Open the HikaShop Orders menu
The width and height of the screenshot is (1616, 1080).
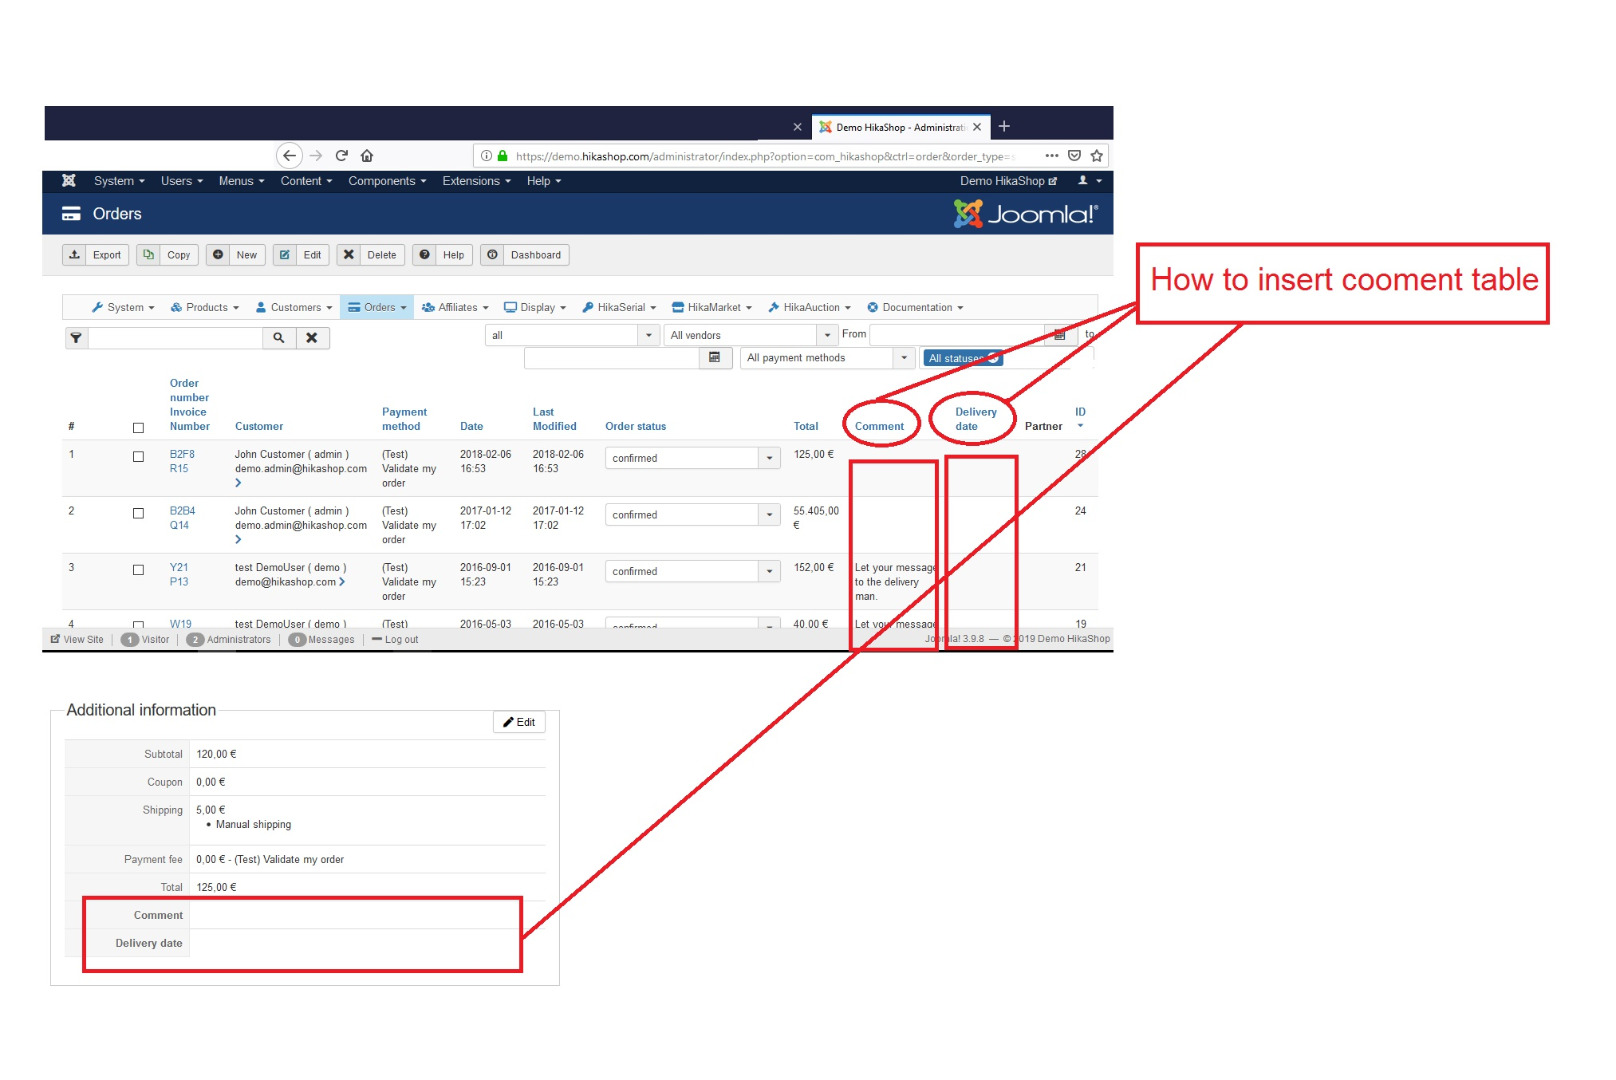[x=377, y=308]
